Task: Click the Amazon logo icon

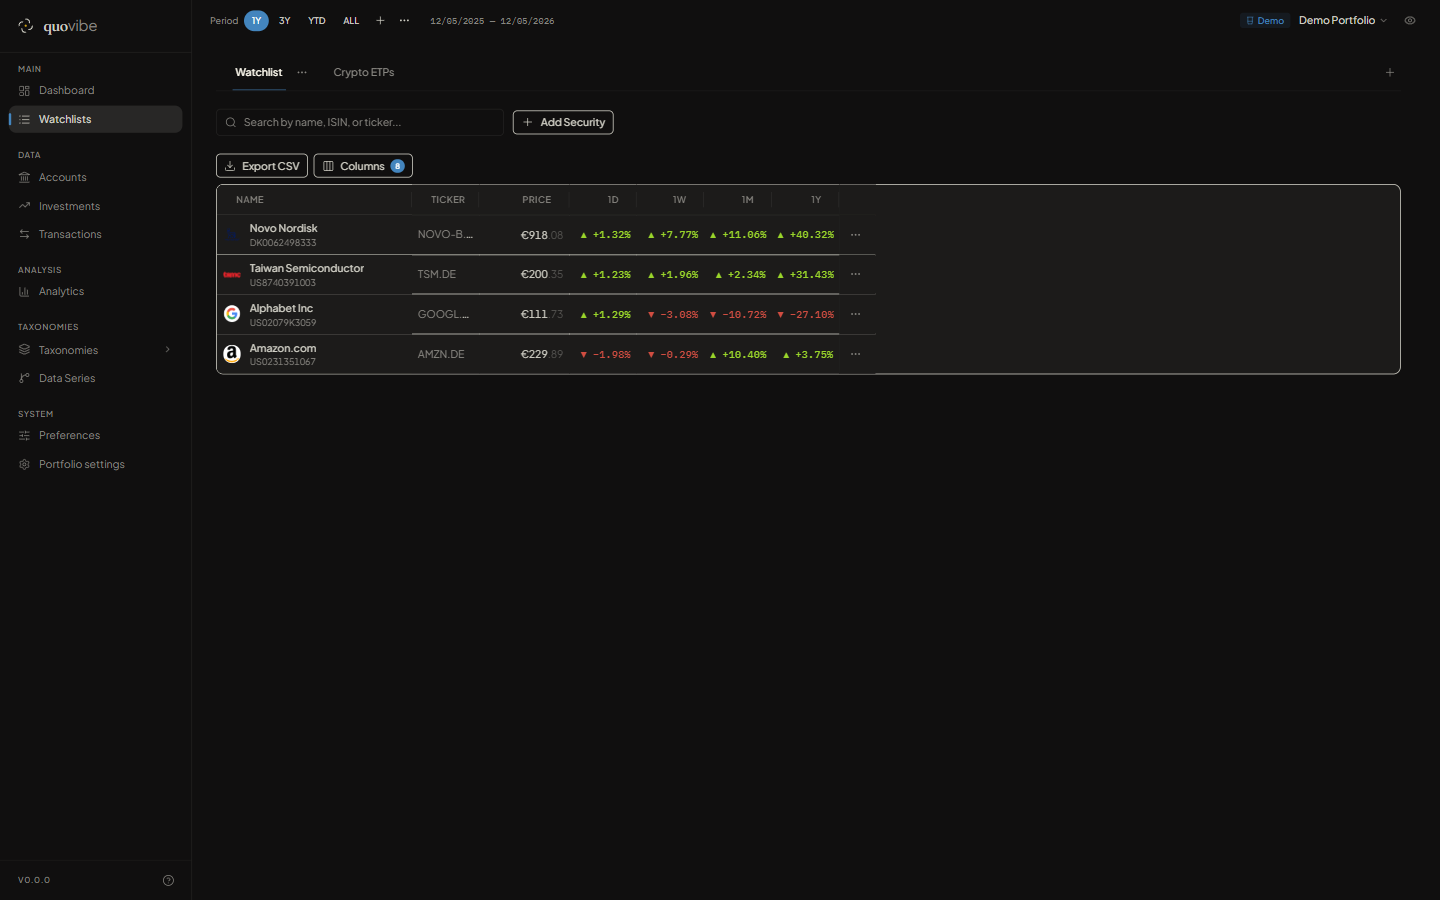Action: click(232, 354)
